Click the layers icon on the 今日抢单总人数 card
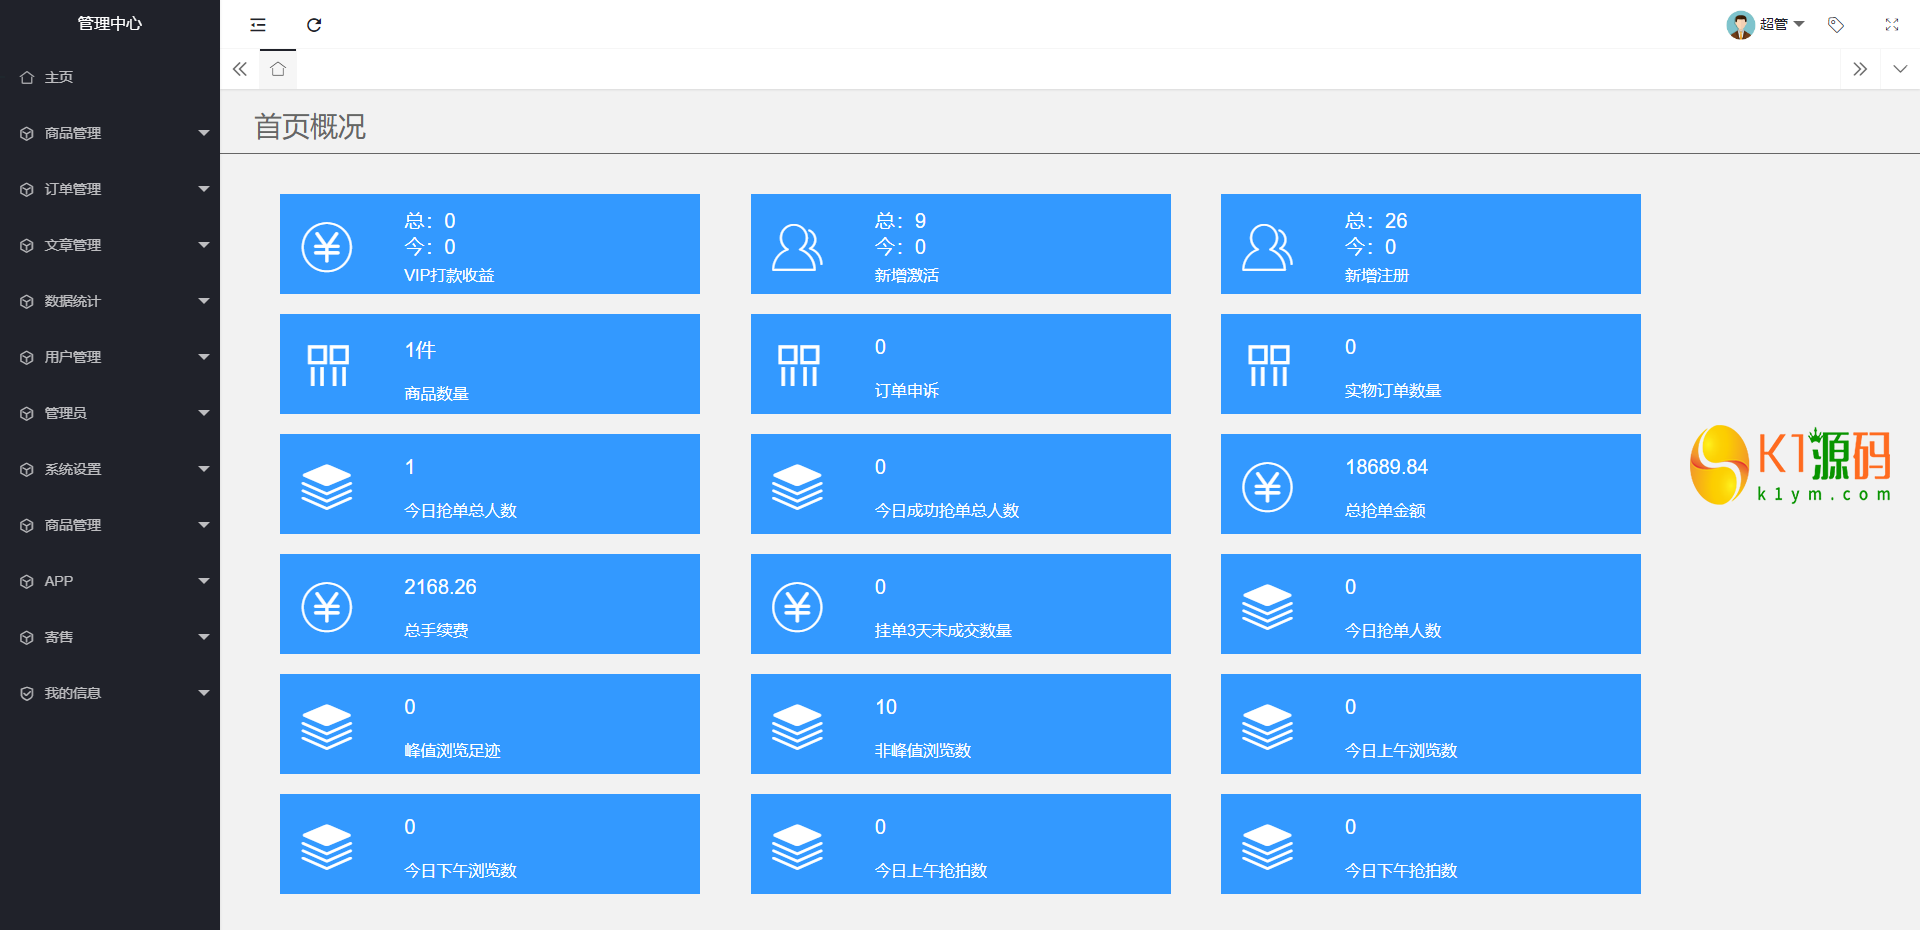The height and width of the screenshot is (930, 1920). (x=327, y=487)
